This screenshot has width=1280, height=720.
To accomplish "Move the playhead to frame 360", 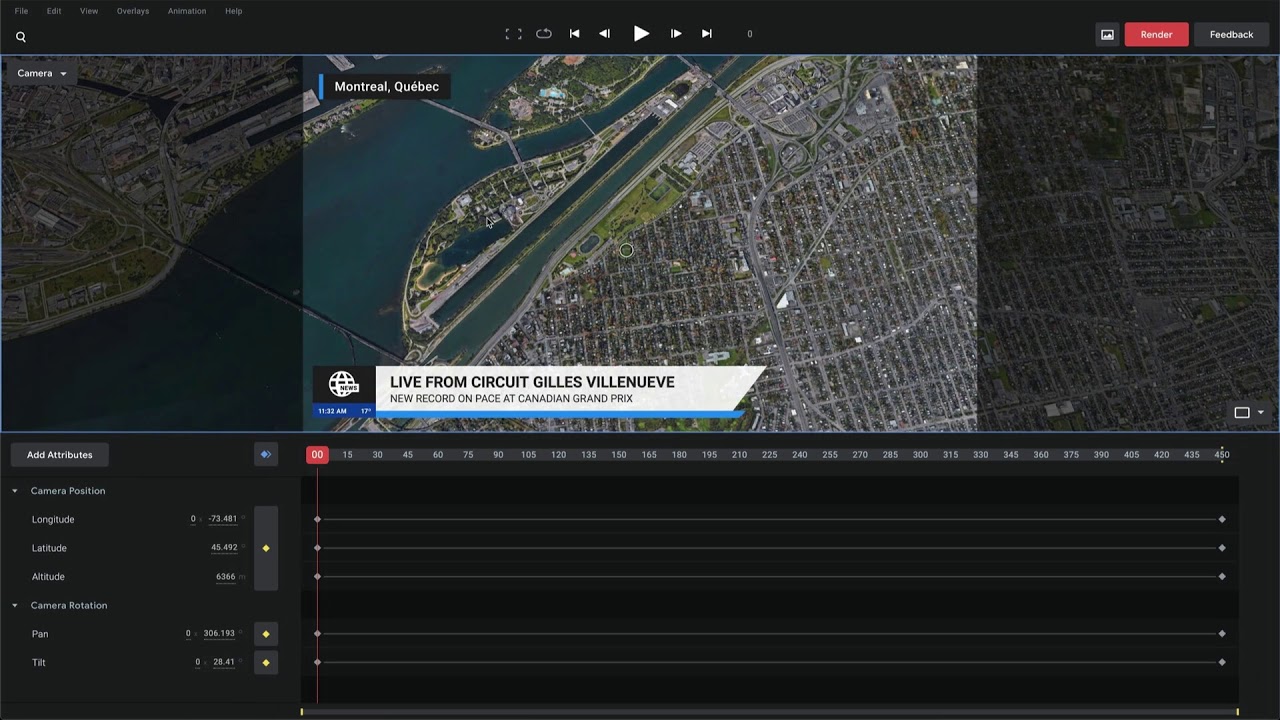I will point(1041,455).
